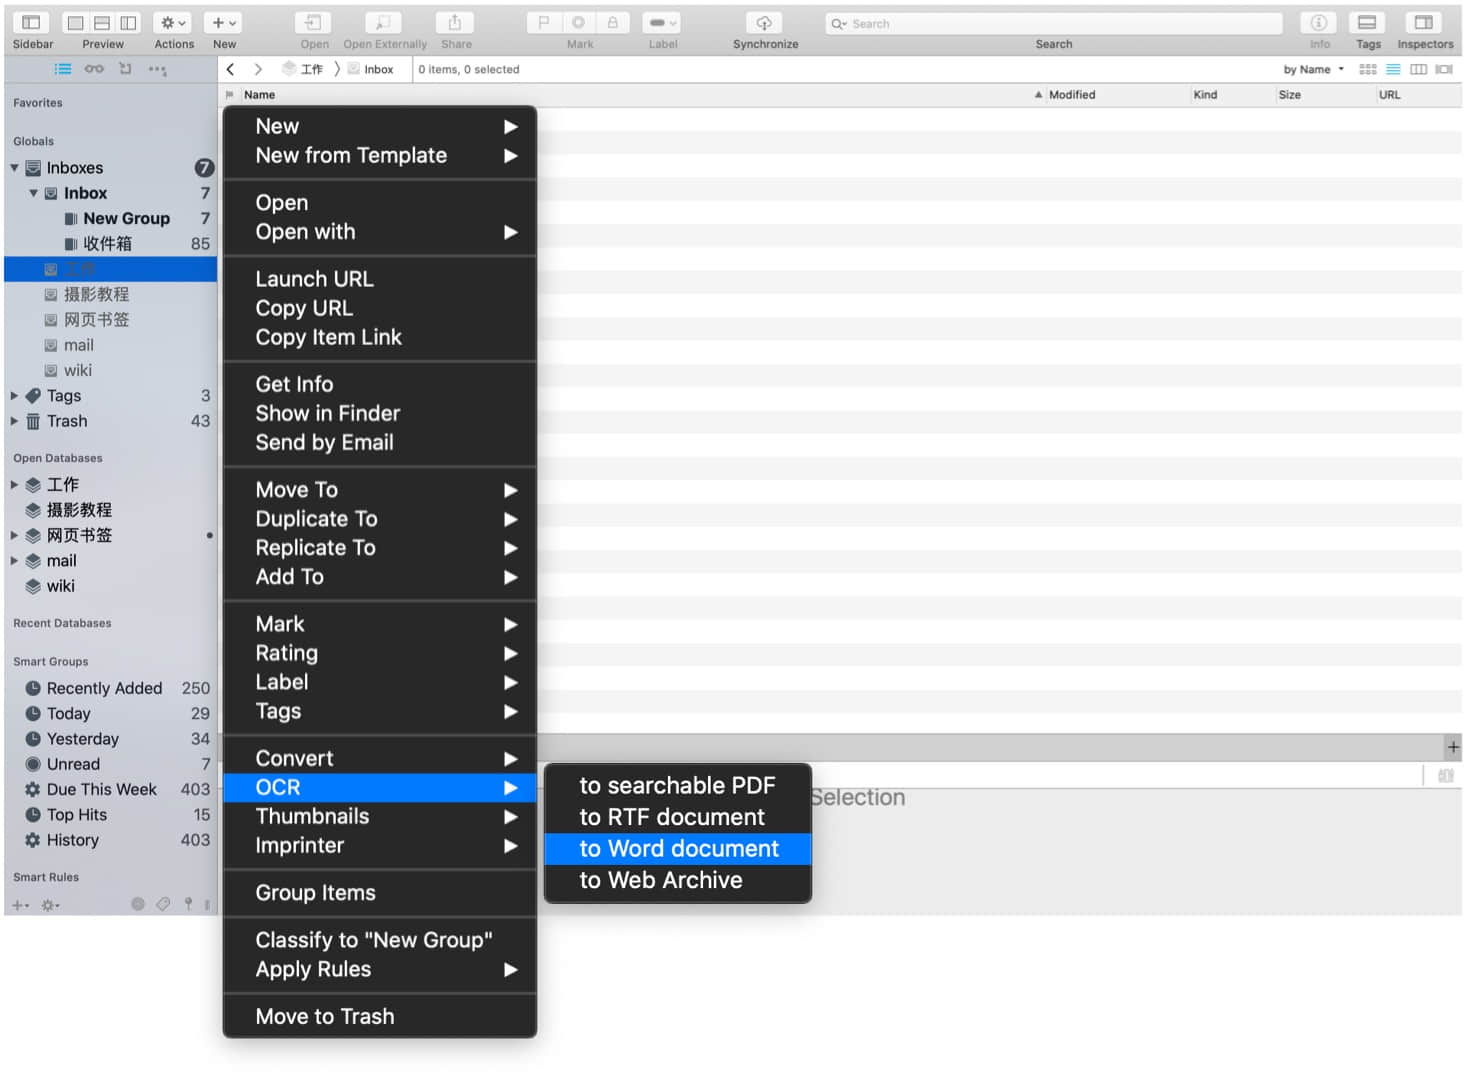Click the Share toolbar icon
Image resolution: width=1468 pixels, height=1084 pixels.
point(455,22)
